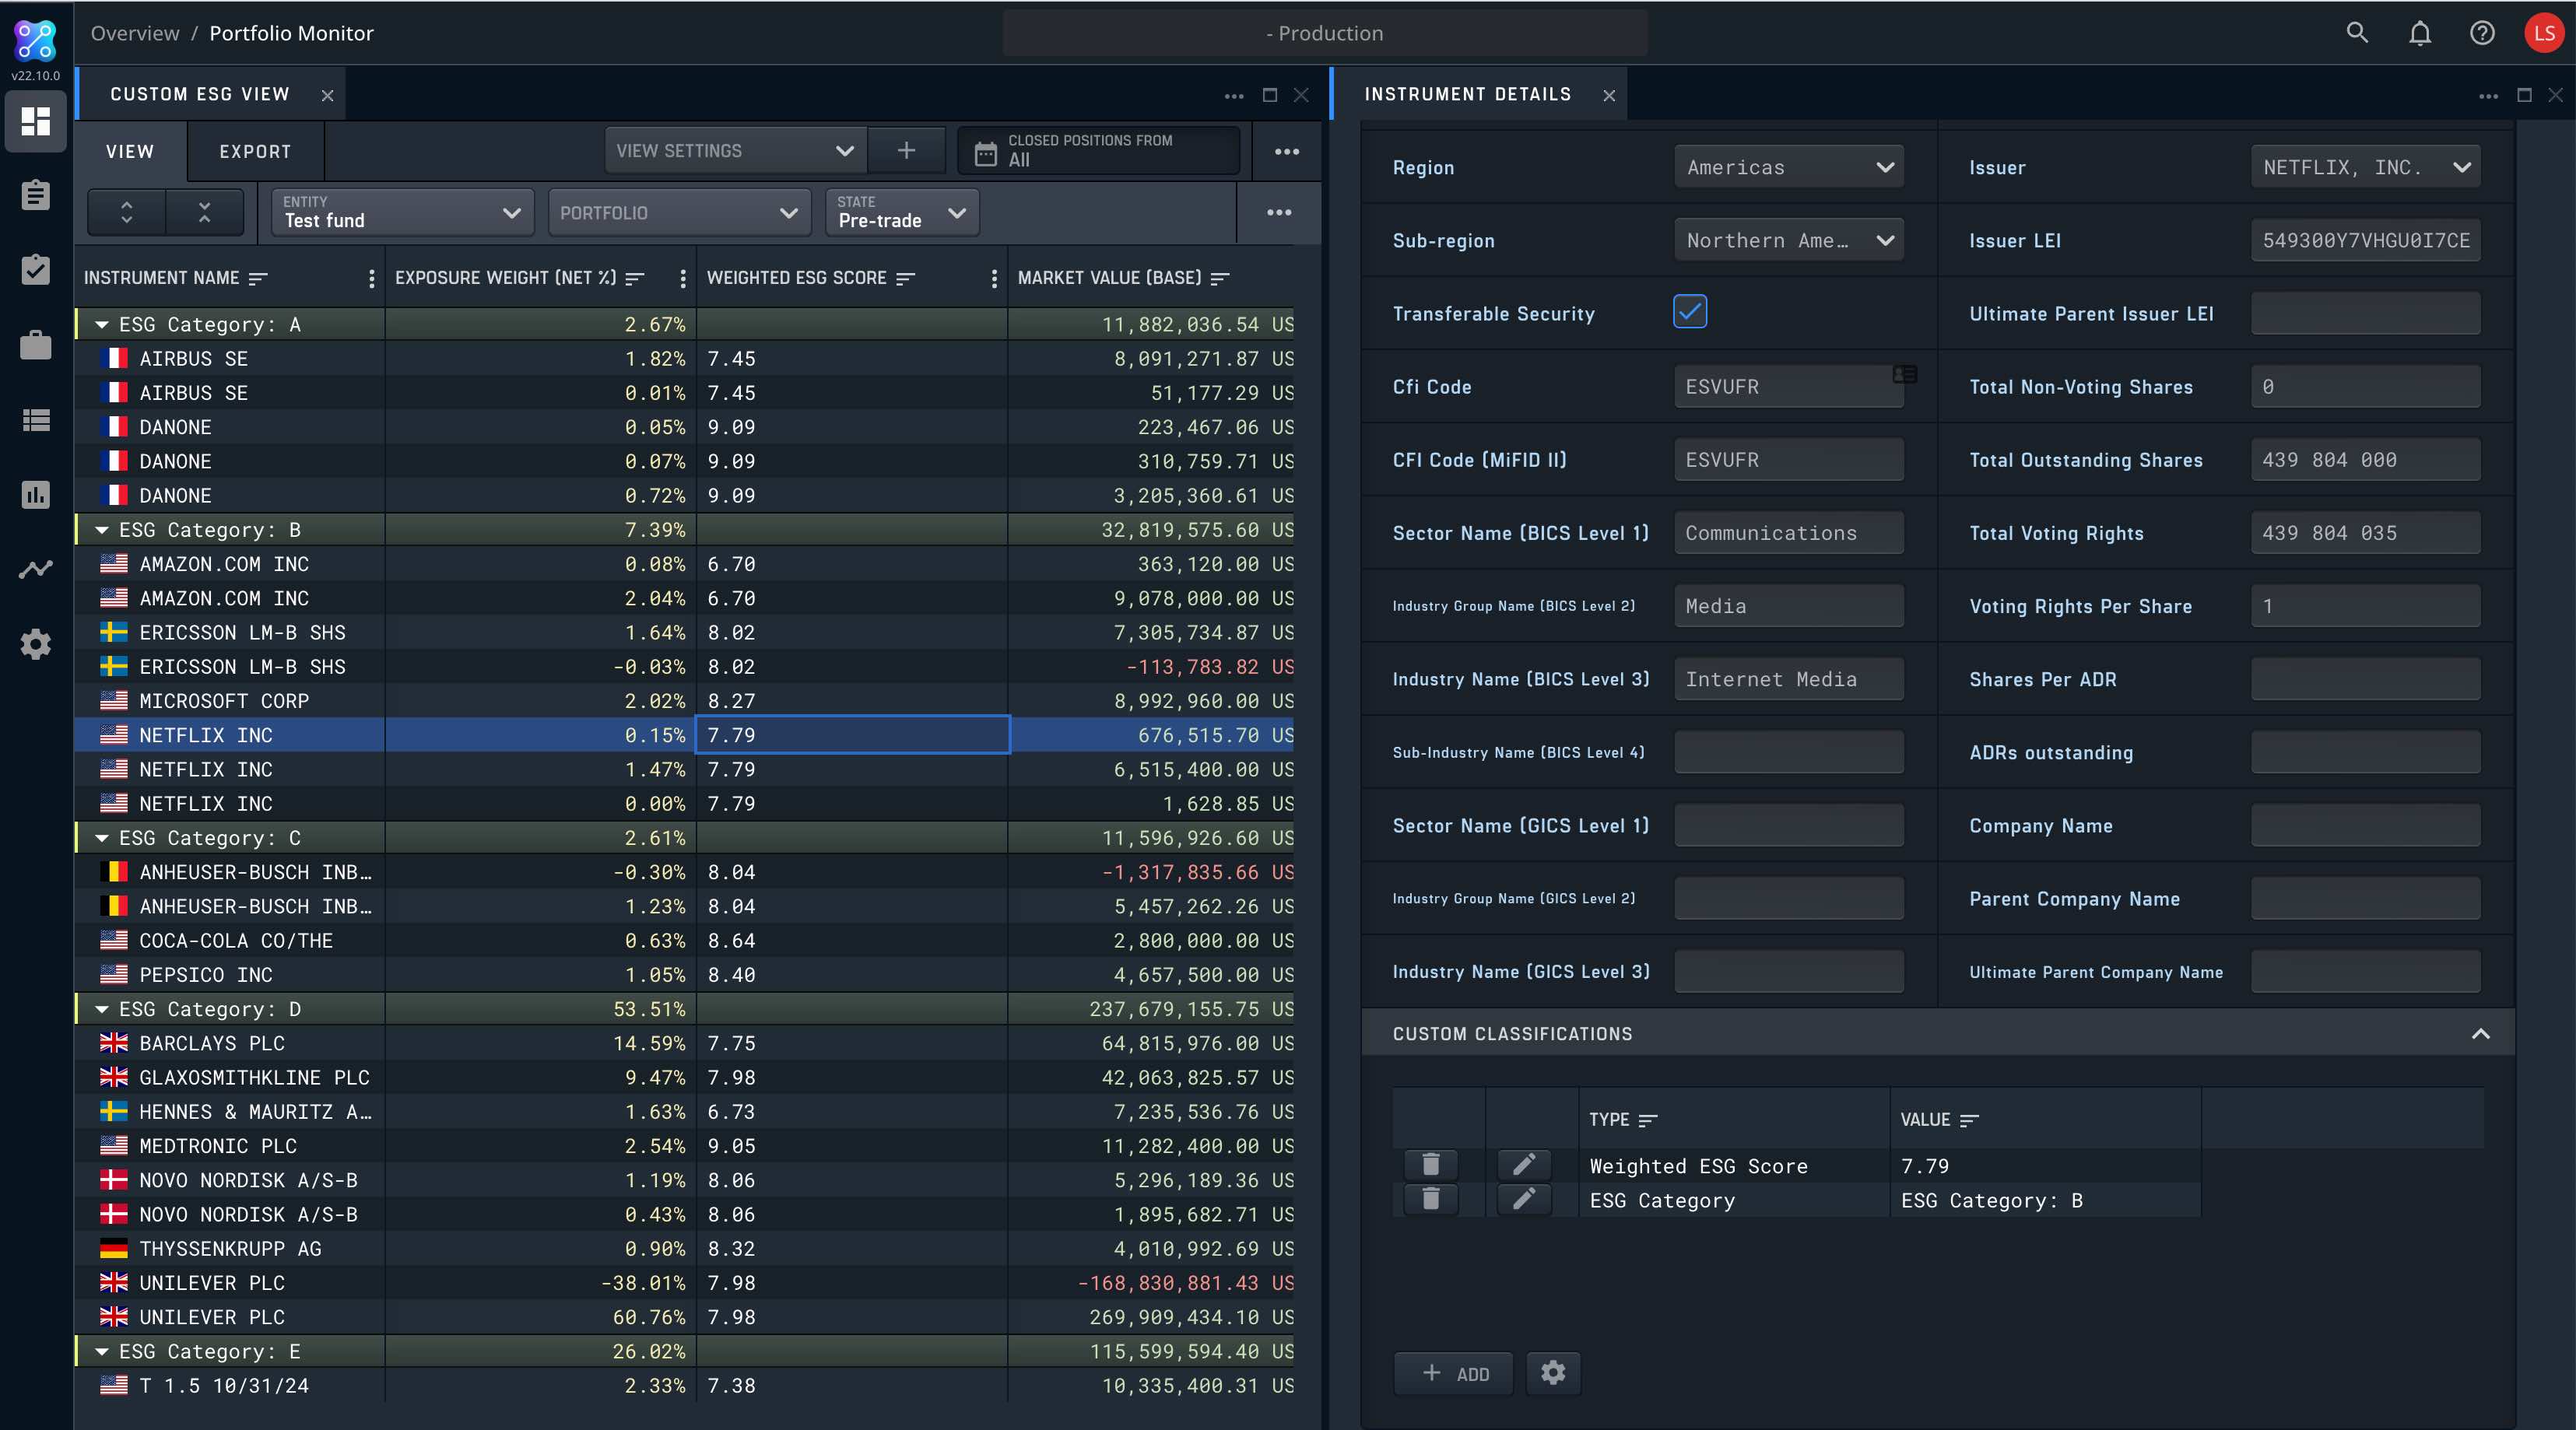Open the State dropdown showing Pre-trade

[902, 212]
